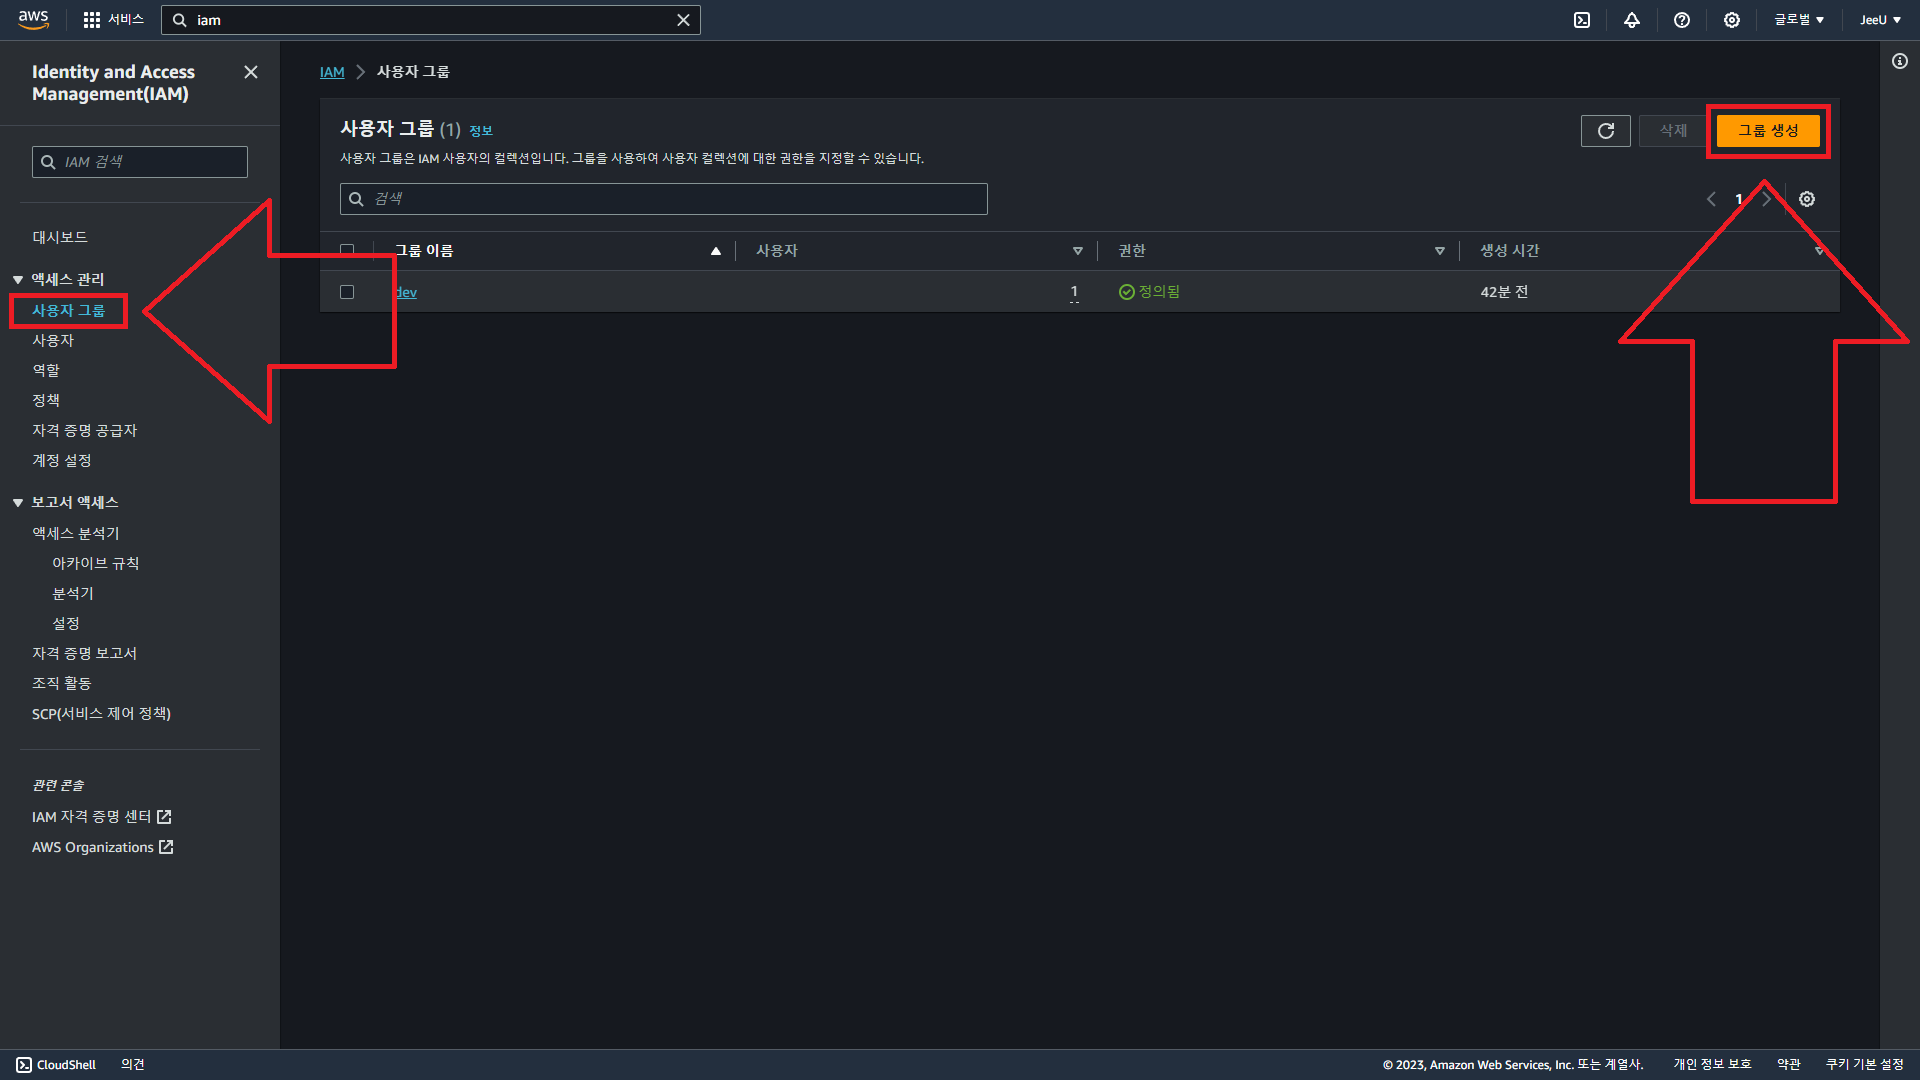Collapse the 액세스 관리 section

[18, 280]
